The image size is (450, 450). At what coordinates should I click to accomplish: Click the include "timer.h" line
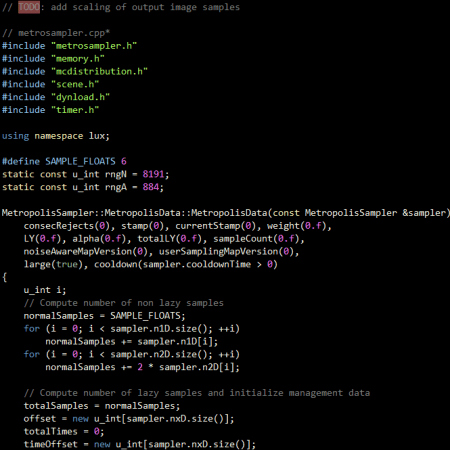[50, 110]
